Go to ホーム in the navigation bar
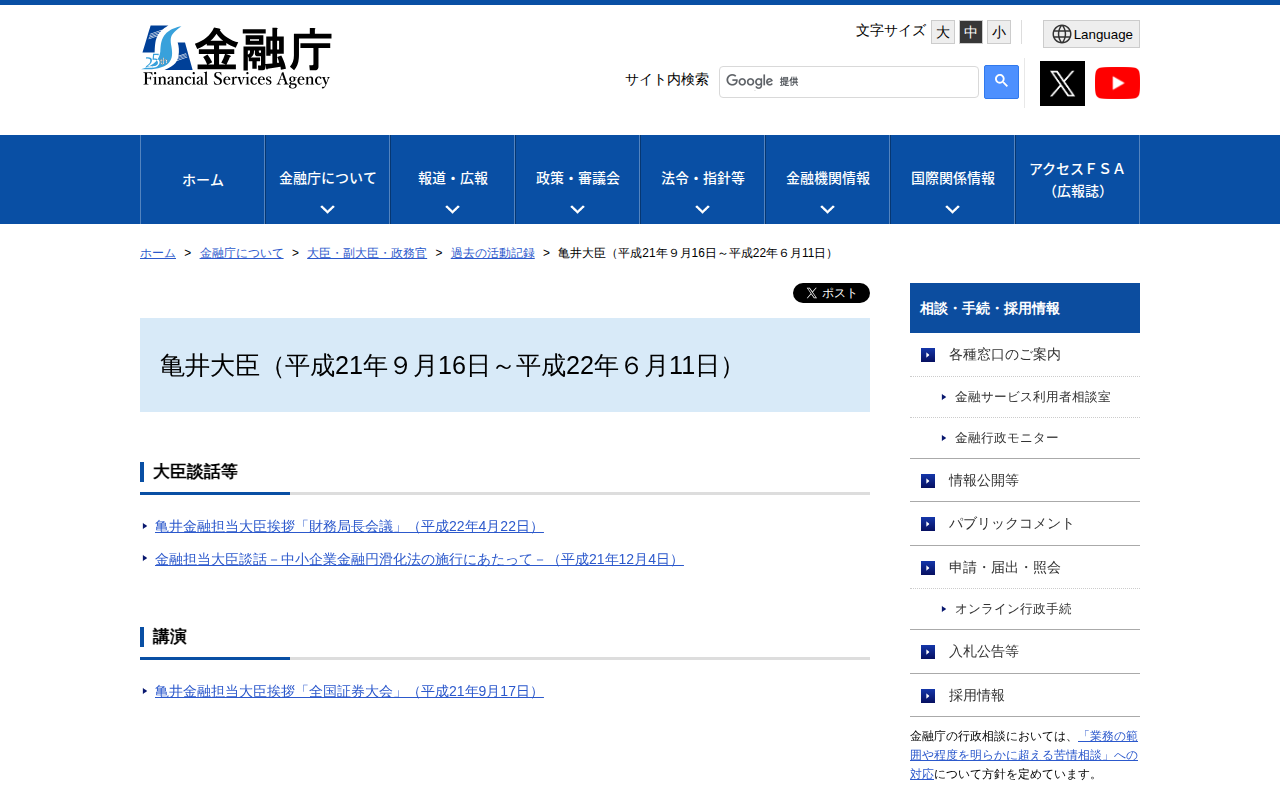Viewport: 1280px width, 800px height. click(202, 180)
